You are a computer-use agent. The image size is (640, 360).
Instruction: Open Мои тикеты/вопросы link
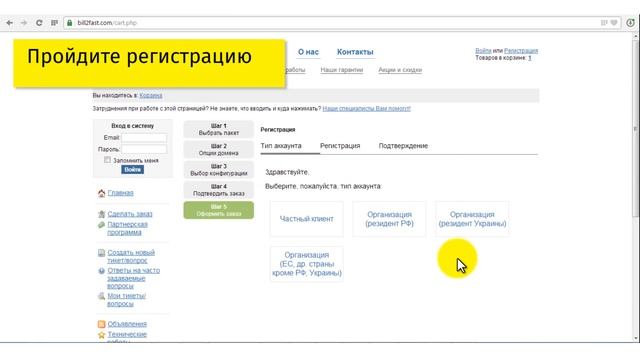coord(127,300)
